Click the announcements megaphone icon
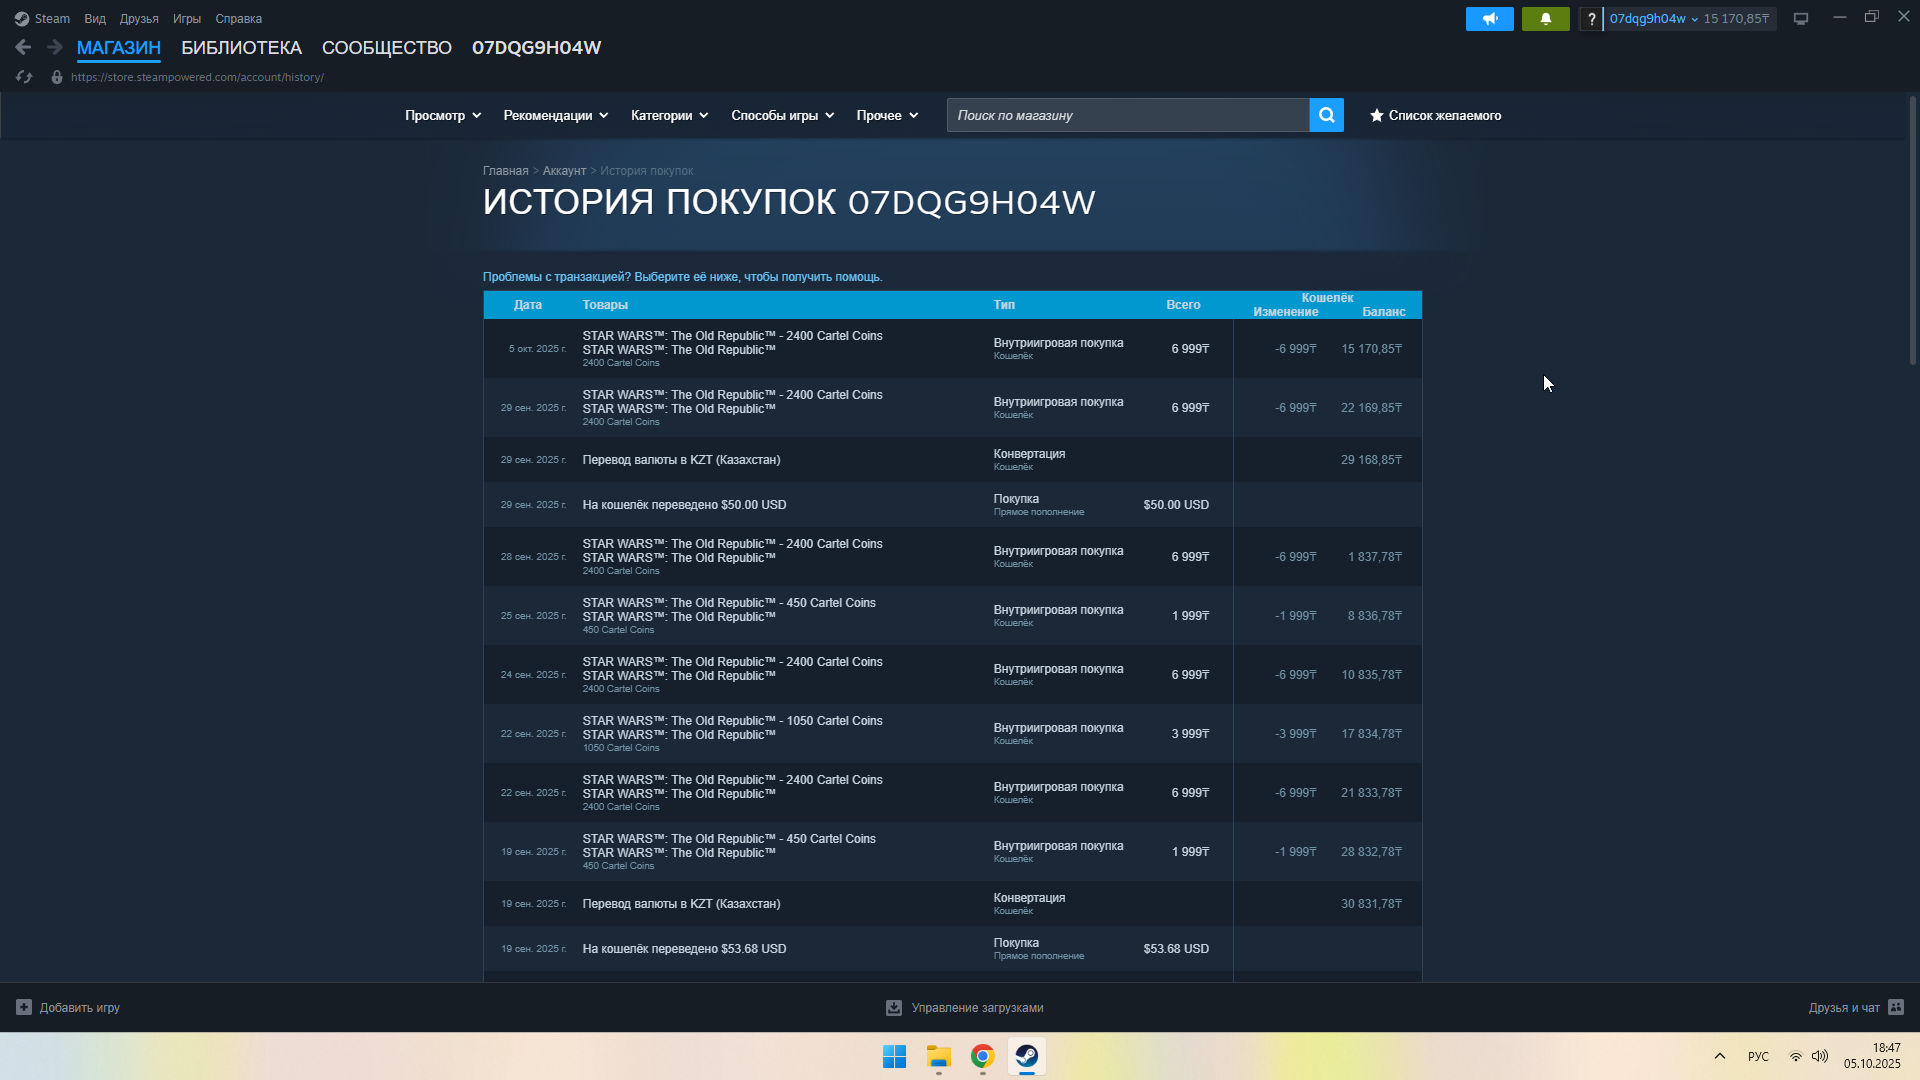 1489,19
